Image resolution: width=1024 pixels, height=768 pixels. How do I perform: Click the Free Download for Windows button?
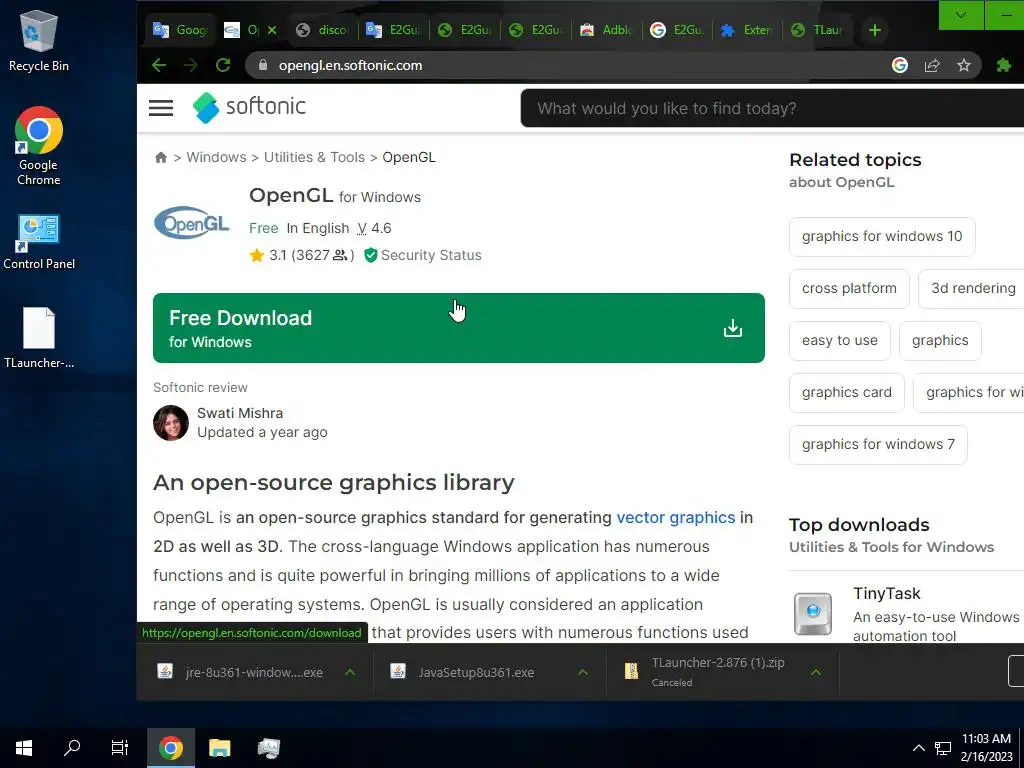(458, 328)
